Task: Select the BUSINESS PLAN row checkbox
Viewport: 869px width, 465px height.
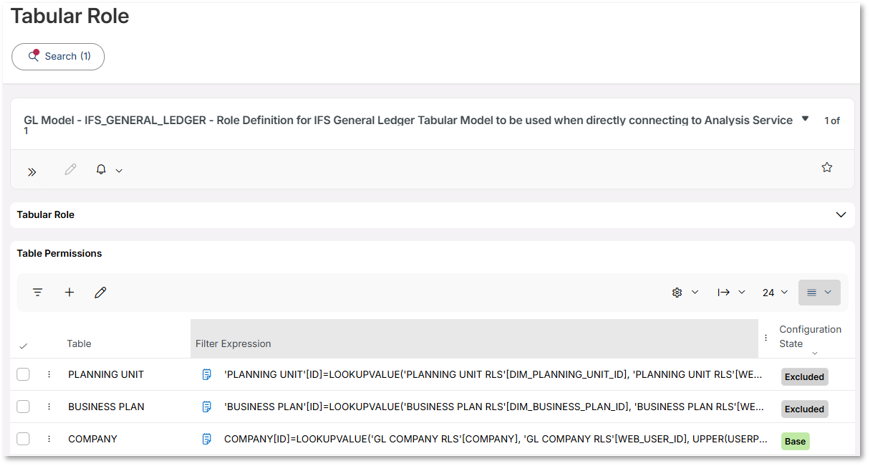Action: (x=23, y=407)
